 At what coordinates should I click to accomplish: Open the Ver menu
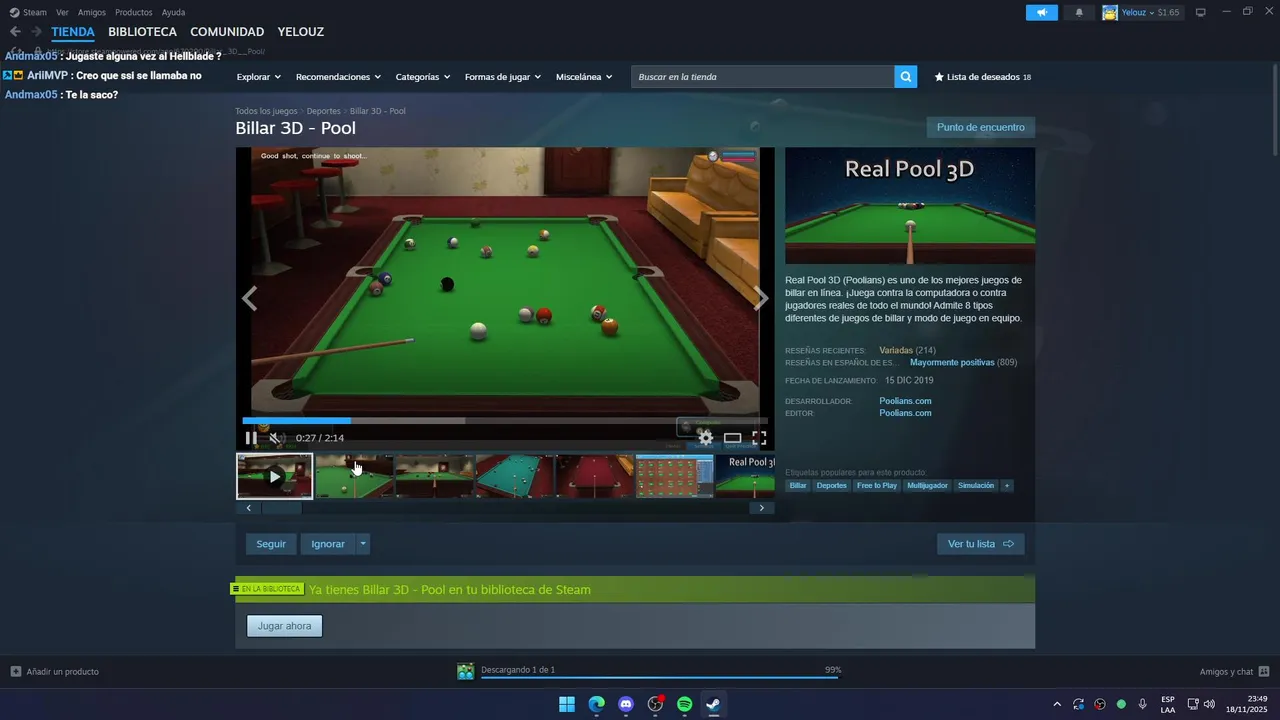(x=62, y=12)
